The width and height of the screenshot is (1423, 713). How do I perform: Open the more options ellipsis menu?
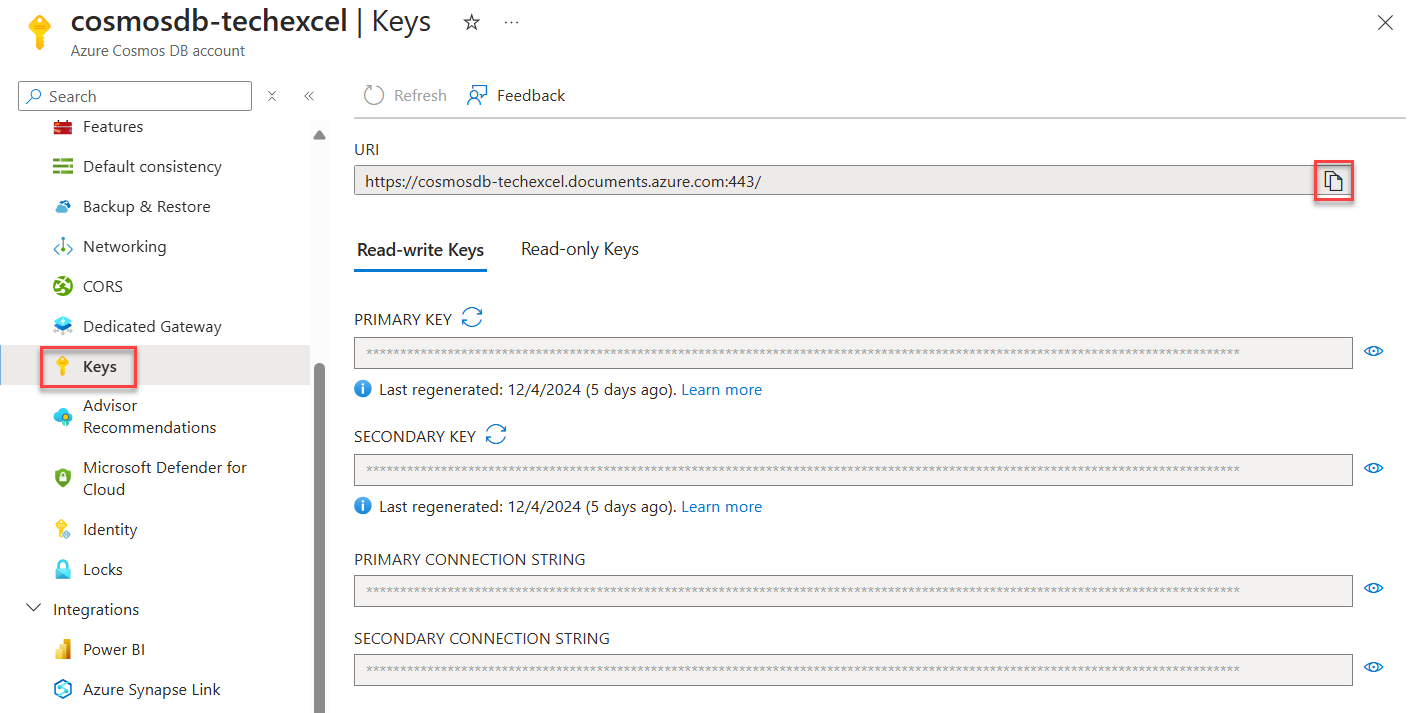(511, 22)
